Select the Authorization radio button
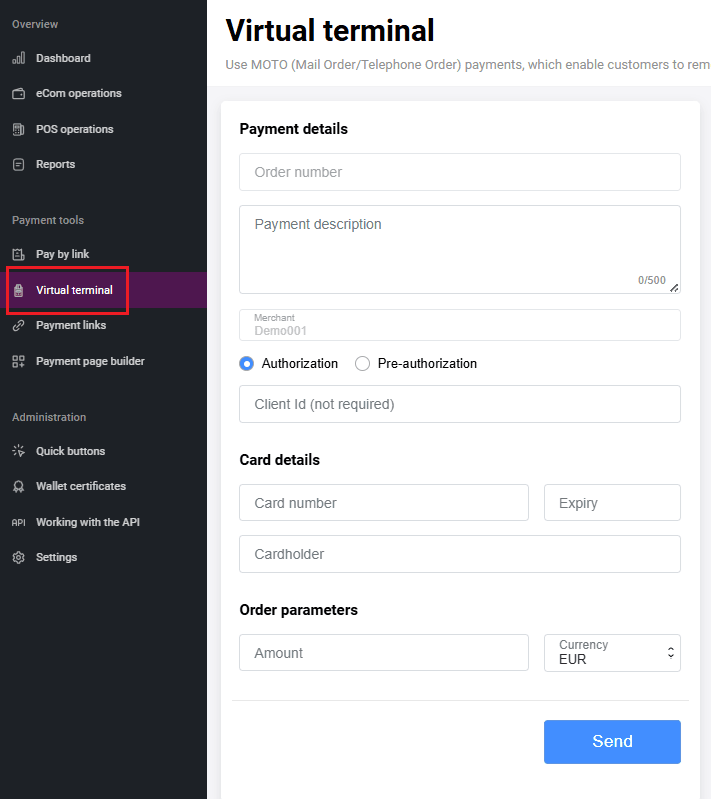 tap(247, 364)
